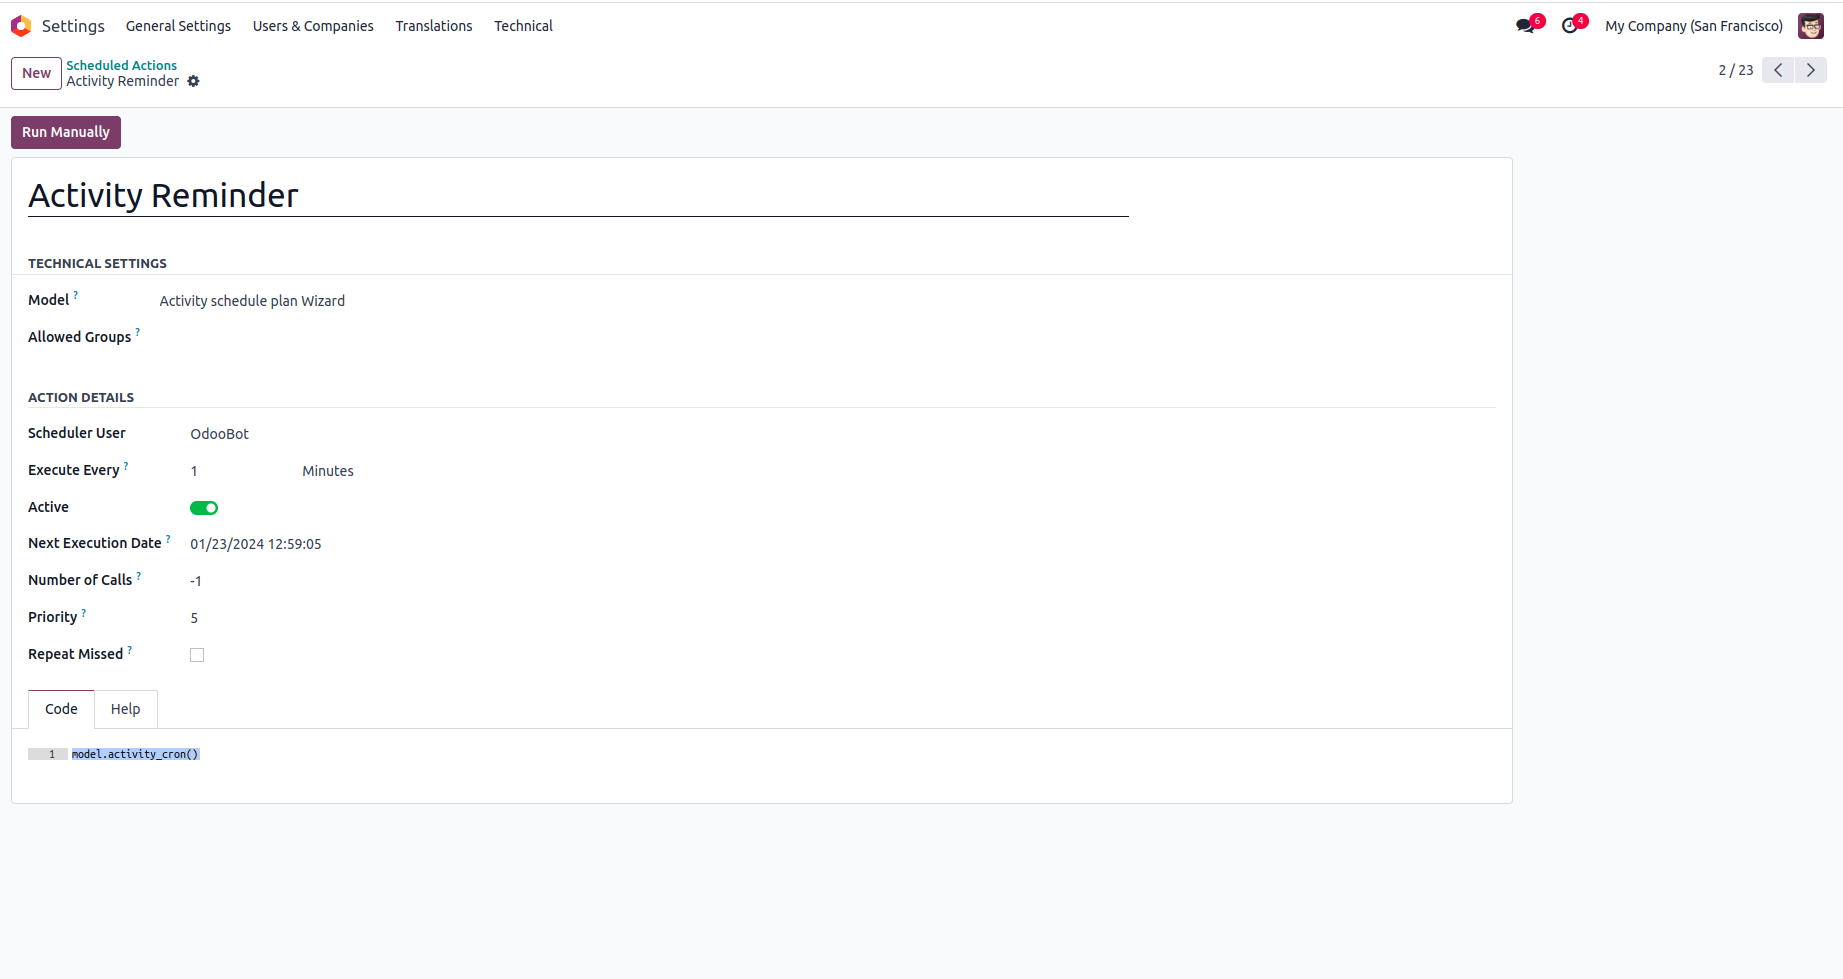Click the New record button
The height and width of the screenshot is (979, 1843).
coord(36,73)
